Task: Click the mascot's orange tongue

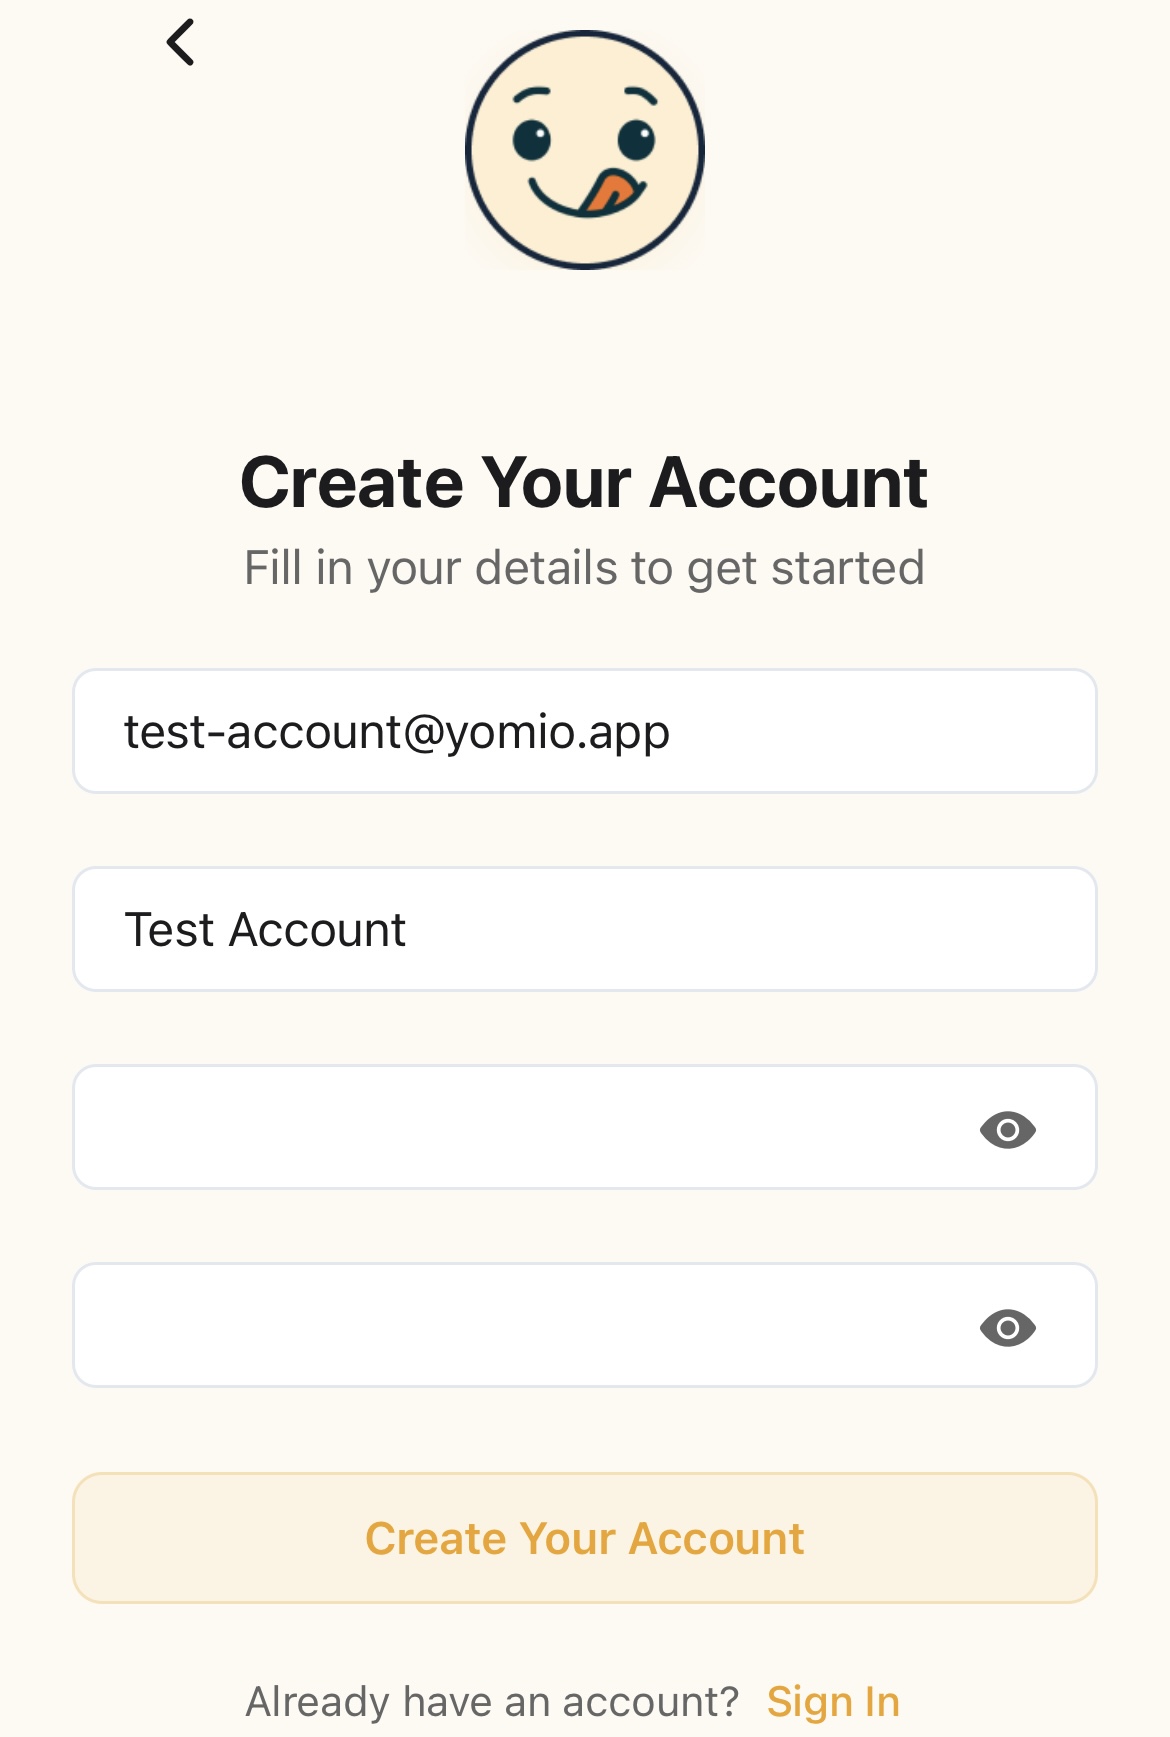Action: [608, 191]
